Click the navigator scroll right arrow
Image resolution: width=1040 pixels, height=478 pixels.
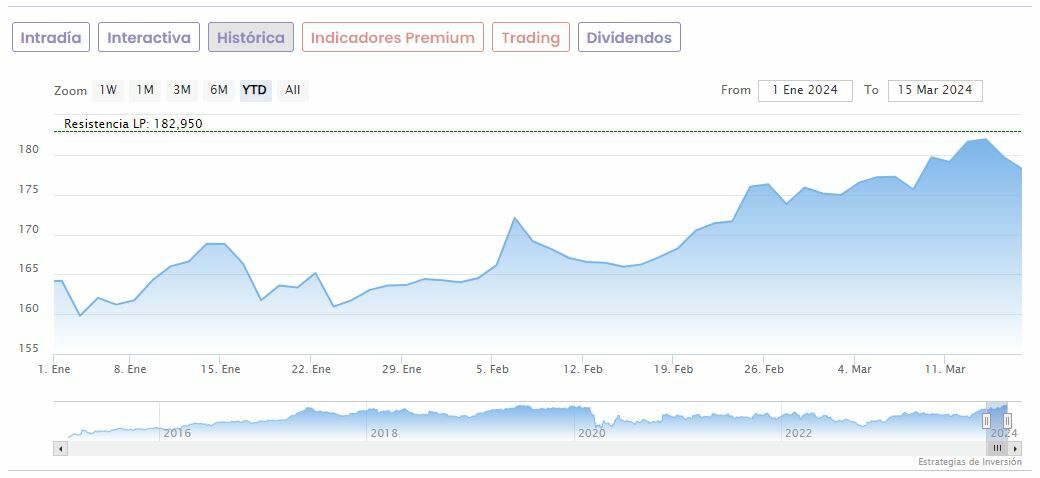click(x=1015, y=448)
